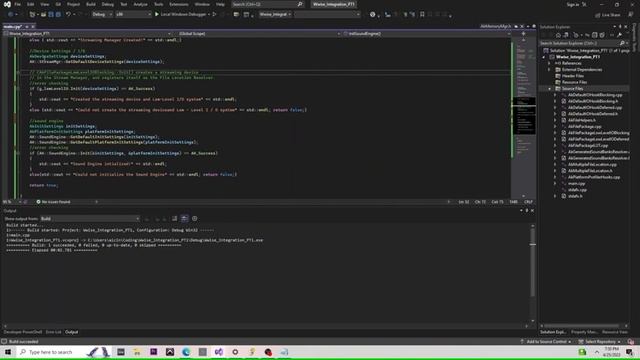The height and width of the screenshot is (360, 640).
Task: Open the Build menu
Action: tap(91, 4)
